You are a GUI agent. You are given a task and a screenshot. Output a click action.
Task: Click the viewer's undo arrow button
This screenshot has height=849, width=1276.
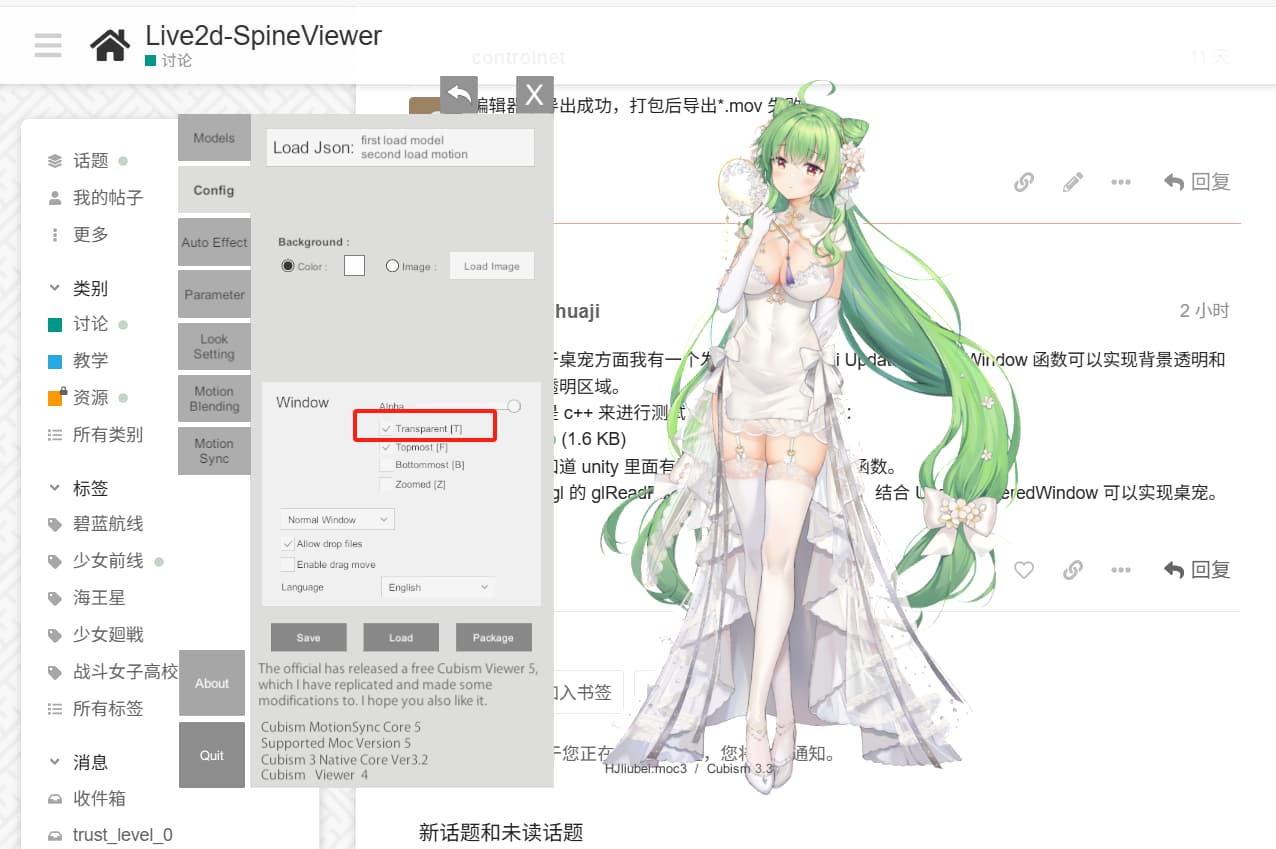[x=458, y=95]
